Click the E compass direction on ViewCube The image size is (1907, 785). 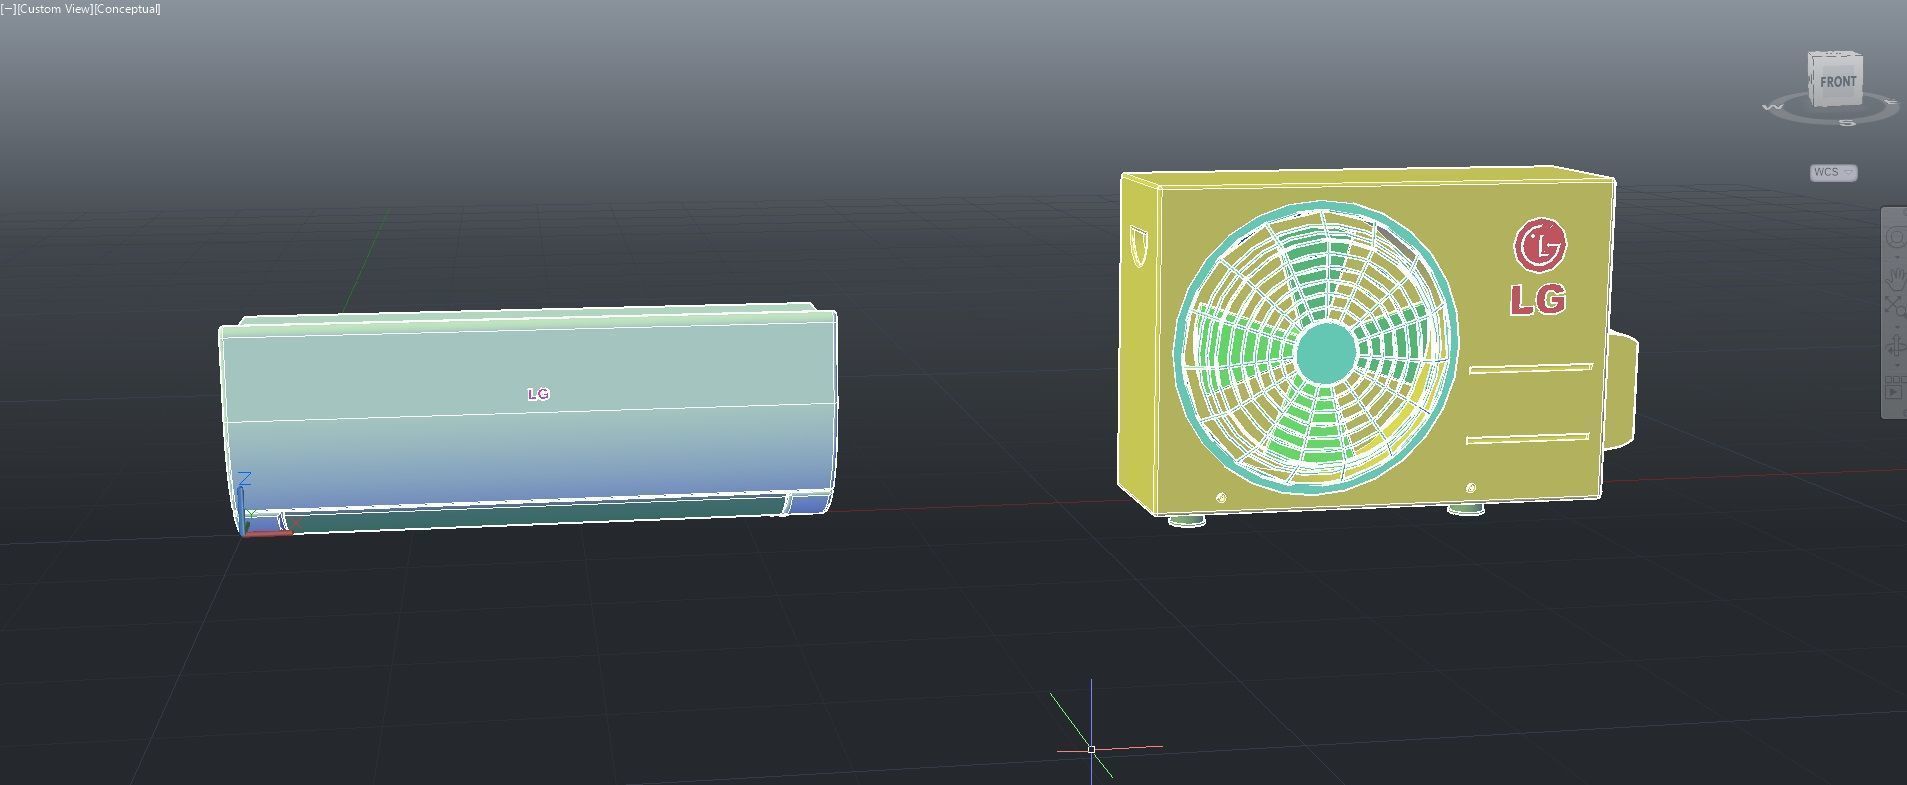point(1891,101)
